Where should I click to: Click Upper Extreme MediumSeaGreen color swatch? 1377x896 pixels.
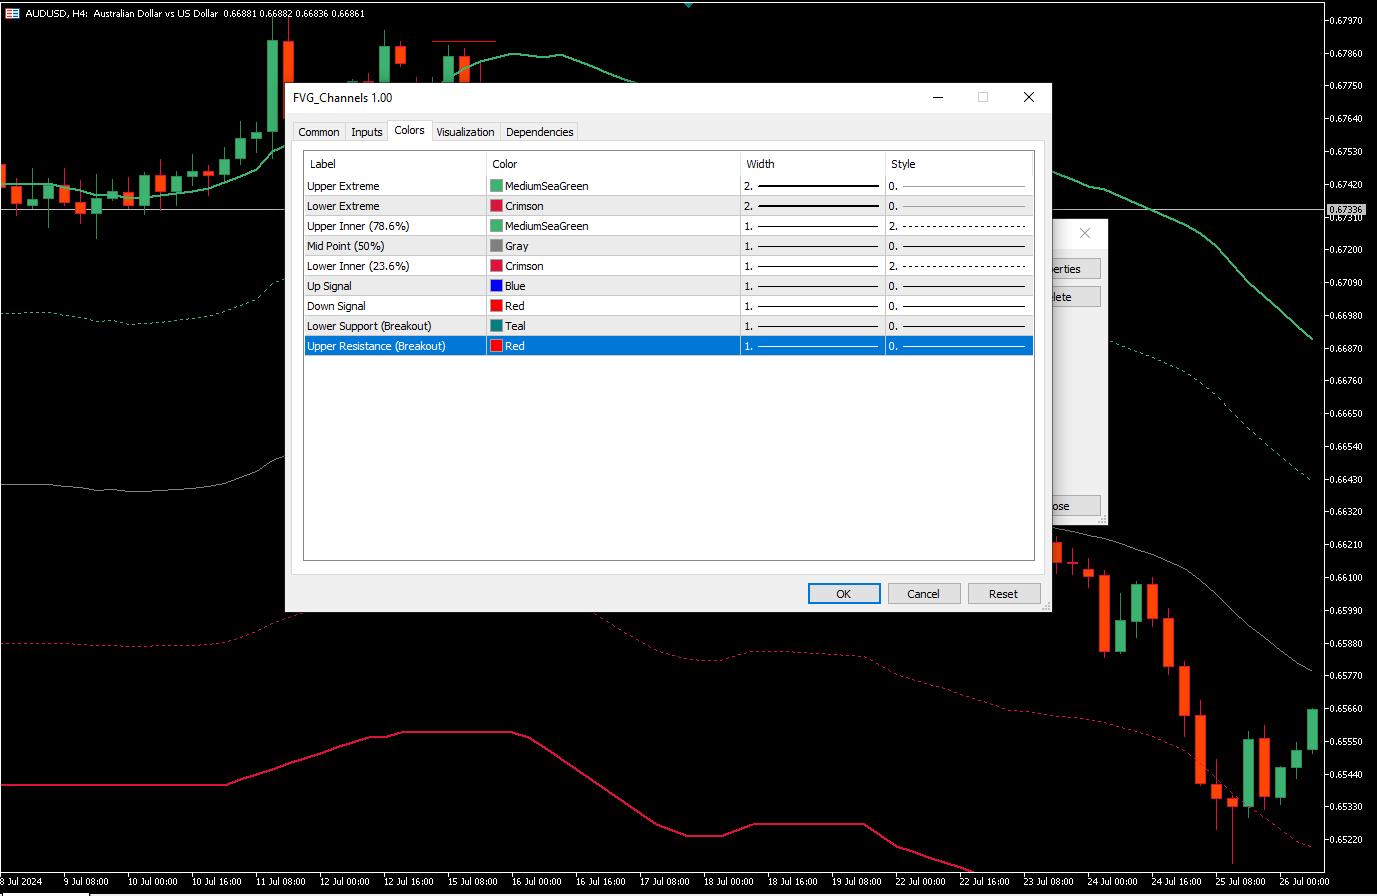(x=497, y=186)
